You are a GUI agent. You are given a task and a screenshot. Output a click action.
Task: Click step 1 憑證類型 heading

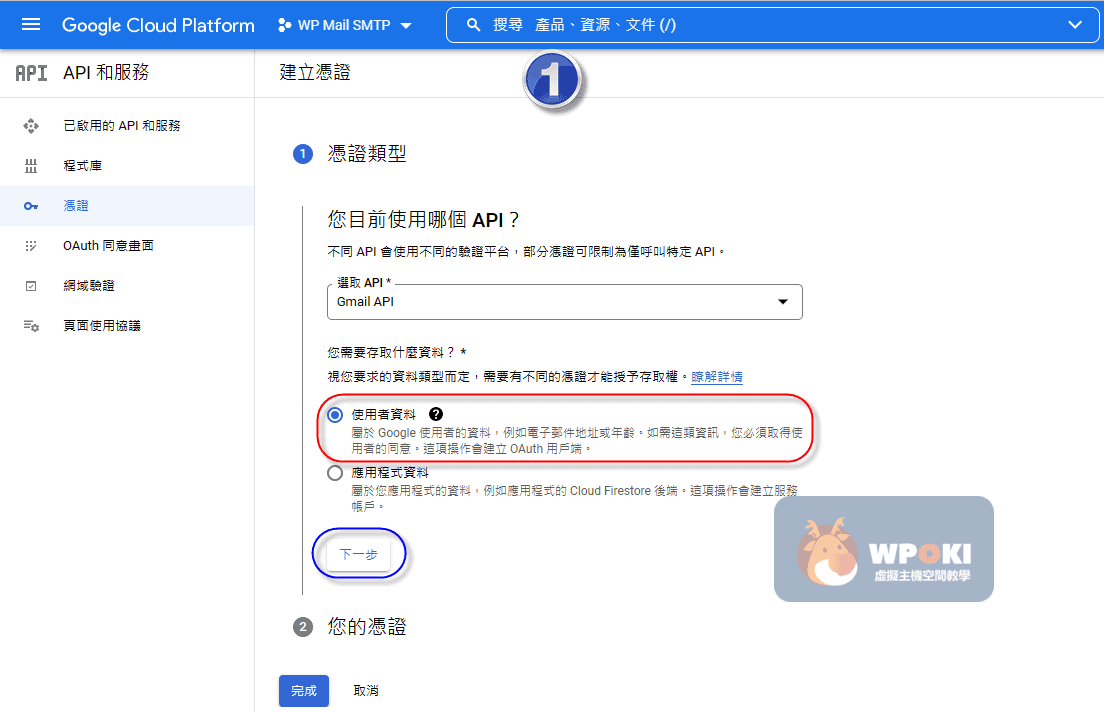click(367, 154)
